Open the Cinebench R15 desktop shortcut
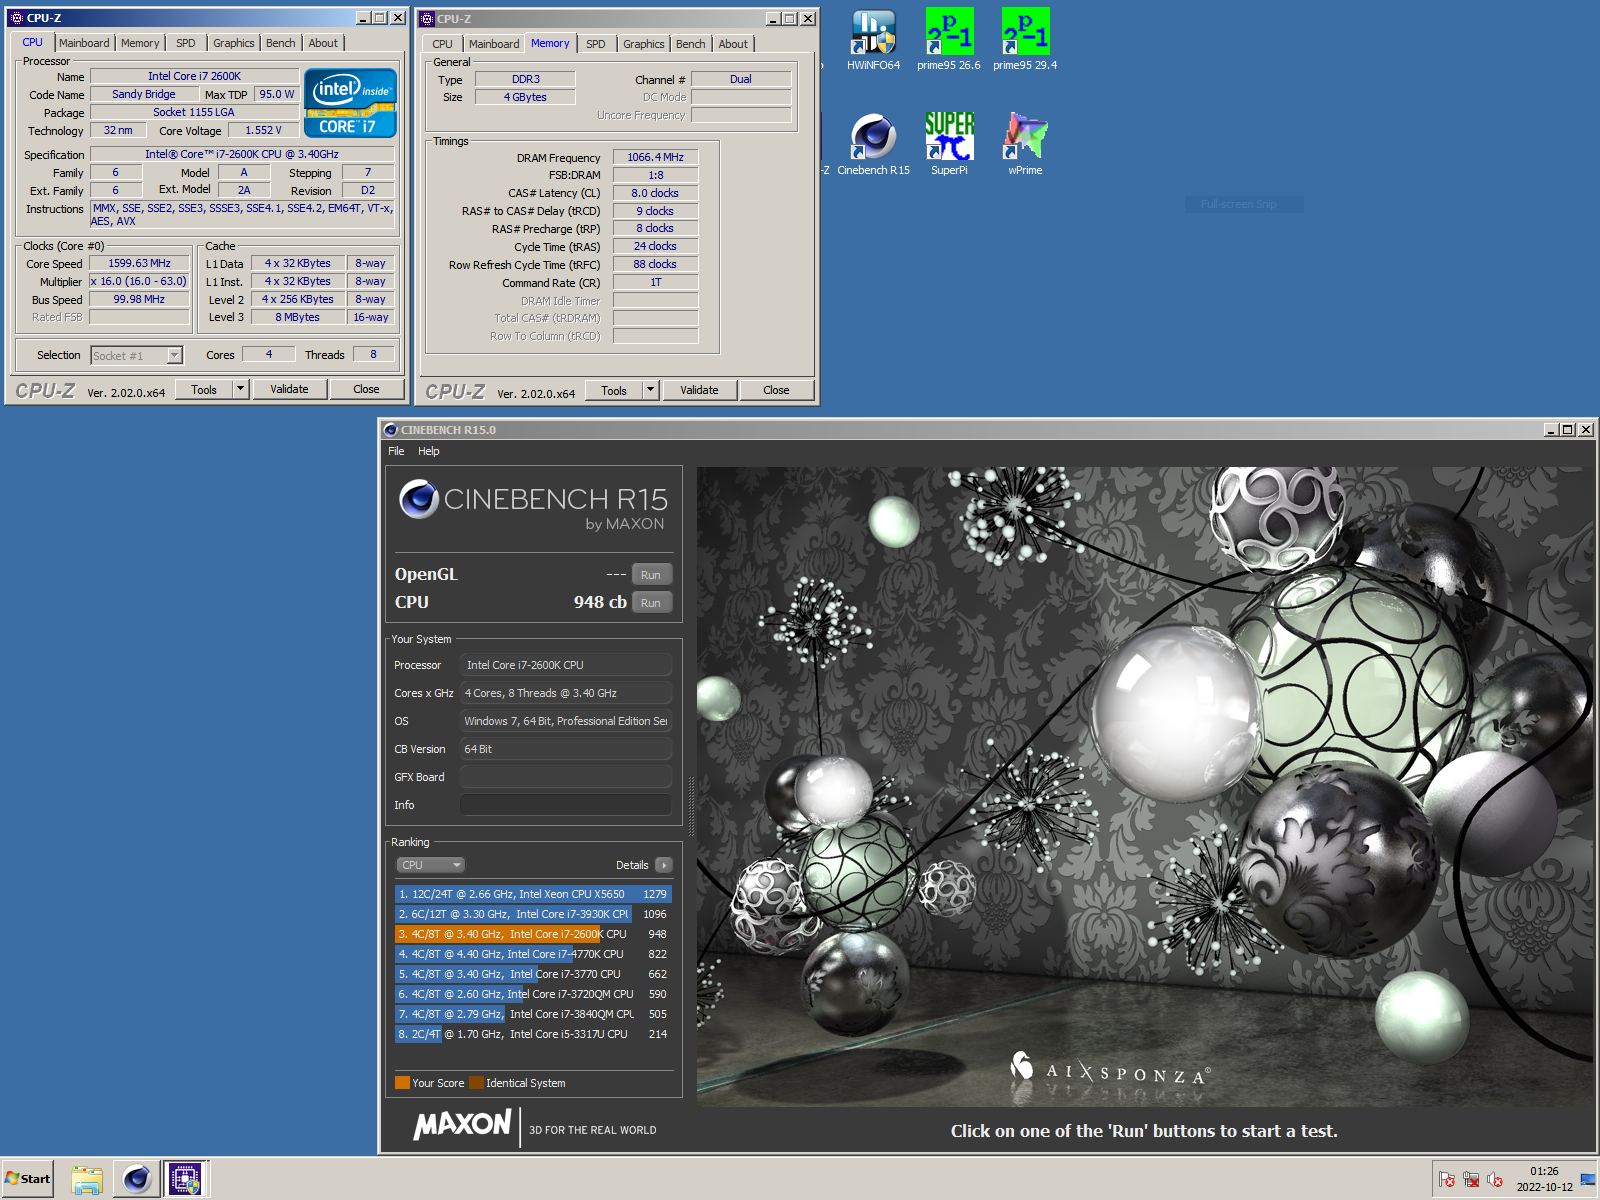The height and width of the screenshot is (1200, 1600). (x=873, y=145)
